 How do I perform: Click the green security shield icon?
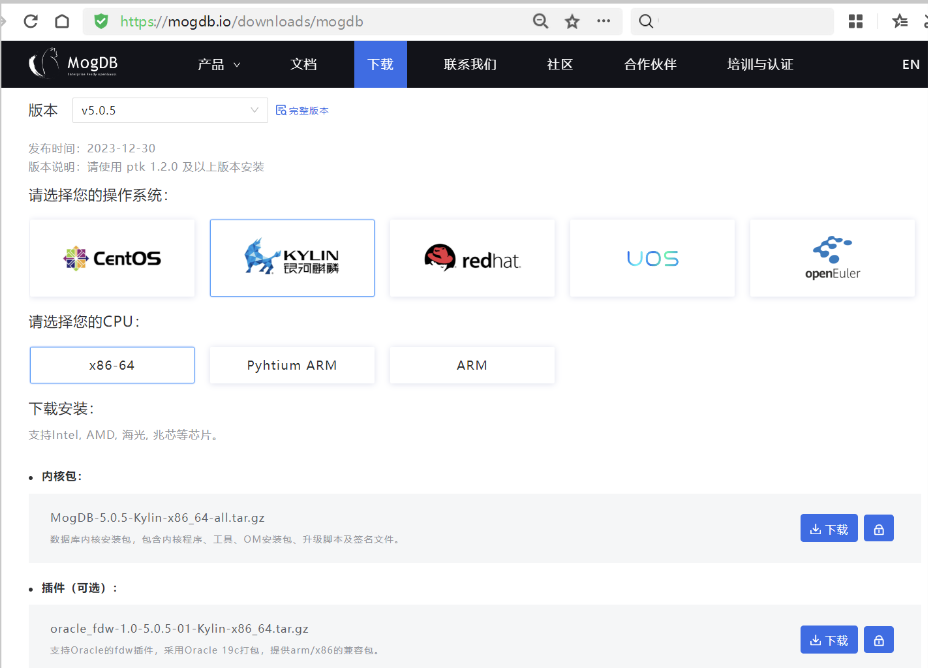101,21
